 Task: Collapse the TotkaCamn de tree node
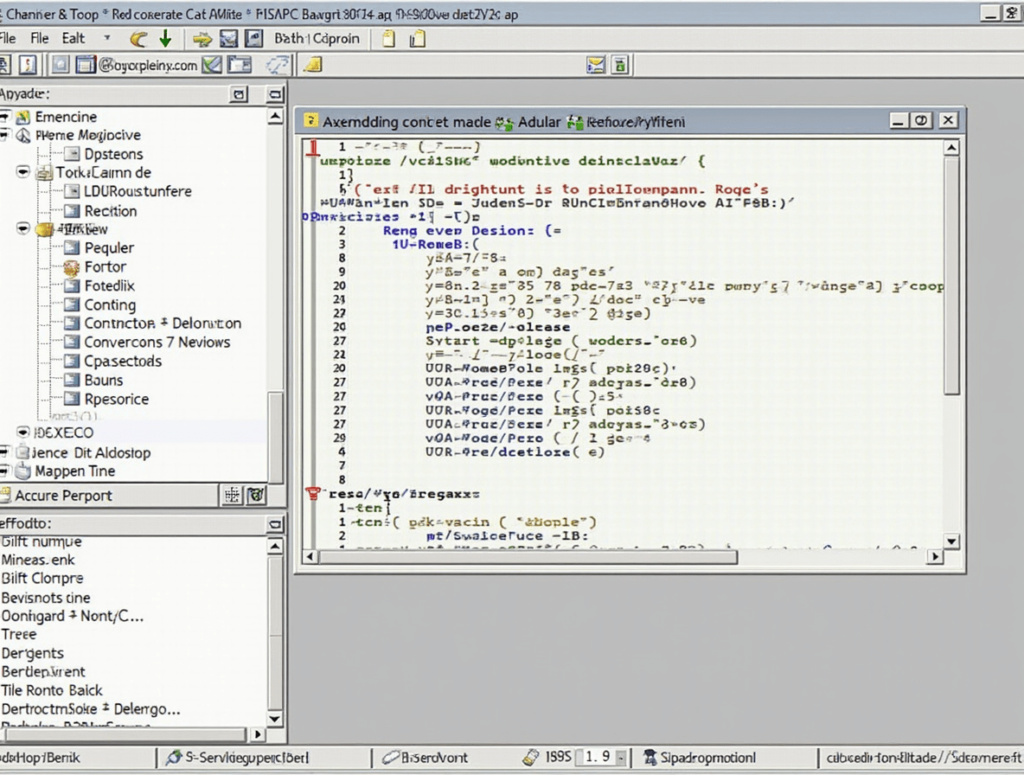[23, 172]
